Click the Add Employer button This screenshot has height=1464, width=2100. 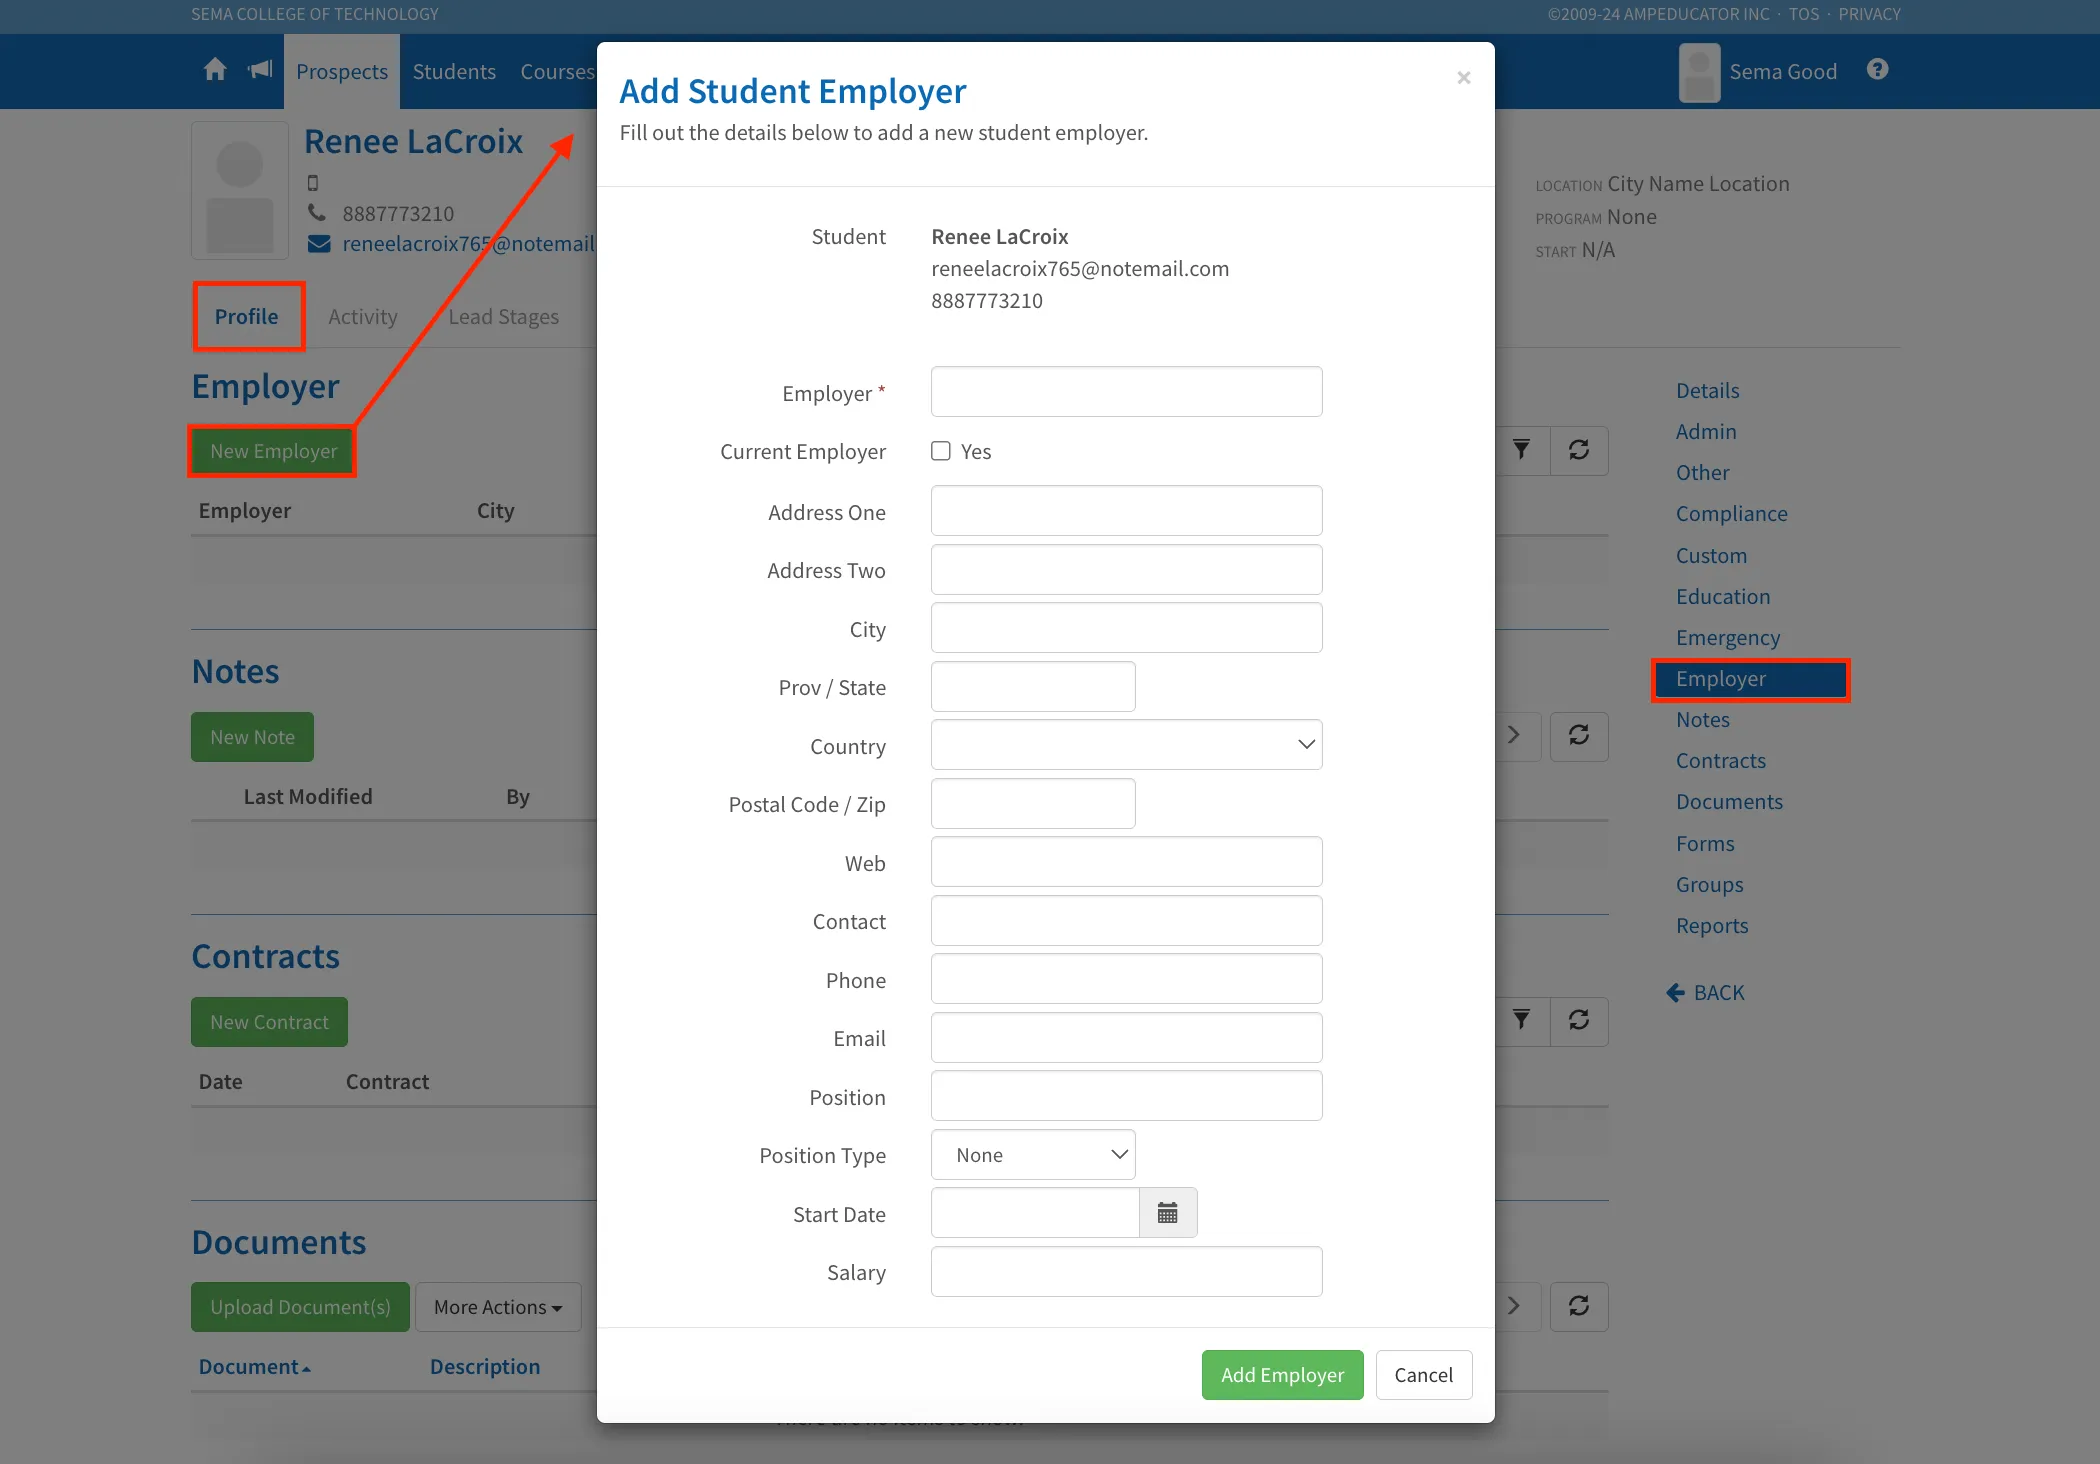(1282, 1375)
